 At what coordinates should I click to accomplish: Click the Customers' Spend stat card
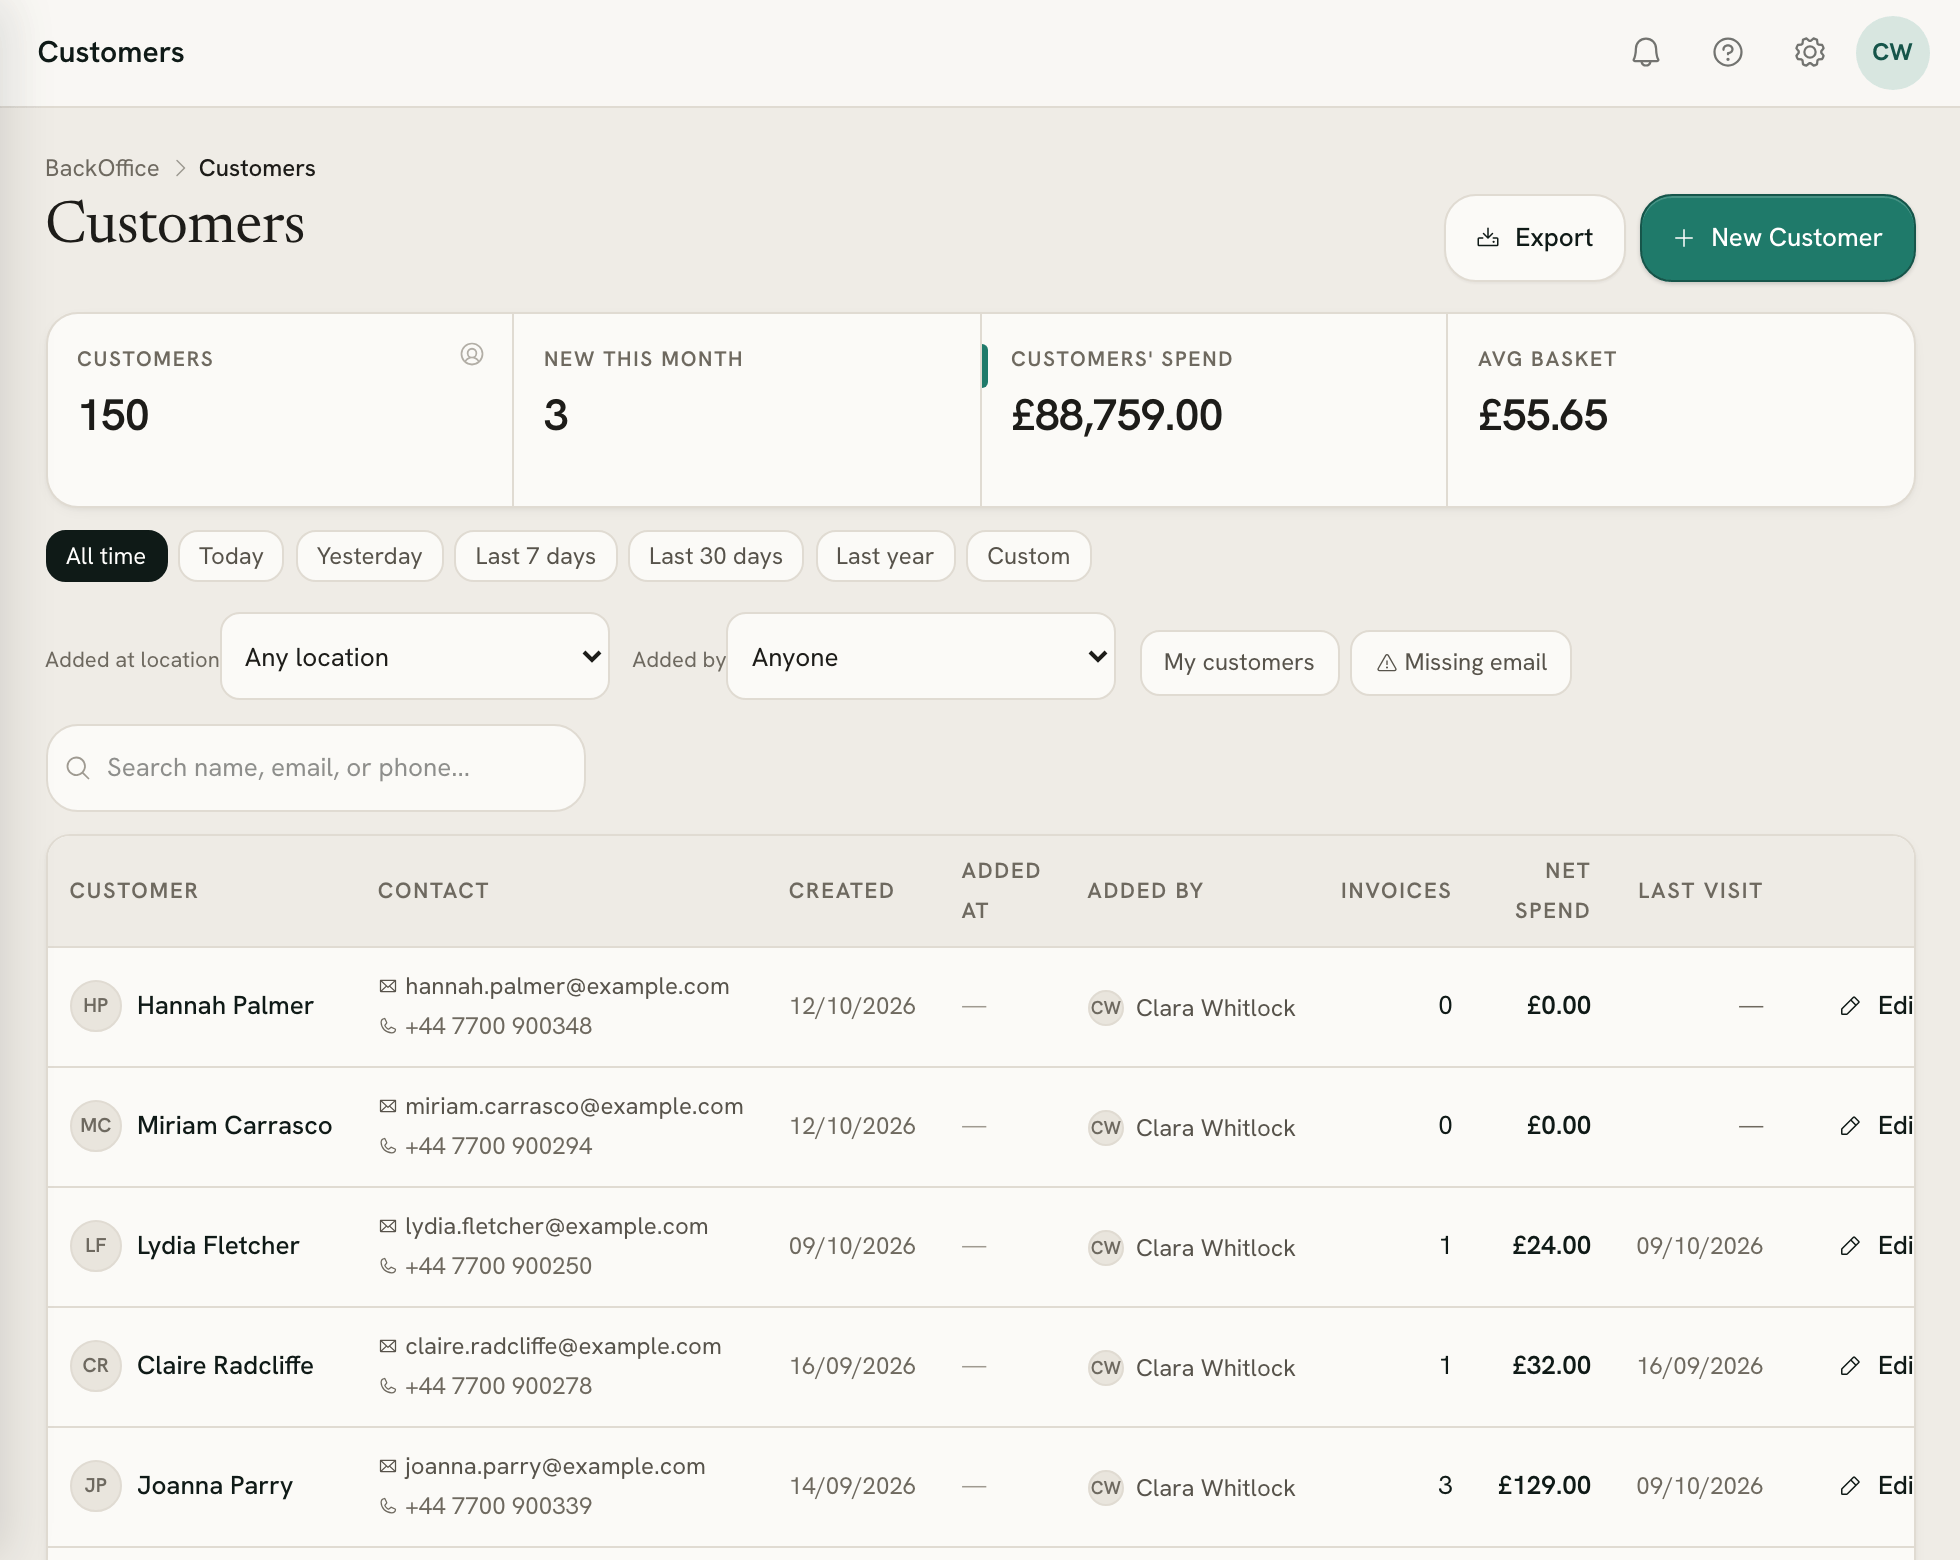point(1214,410)
